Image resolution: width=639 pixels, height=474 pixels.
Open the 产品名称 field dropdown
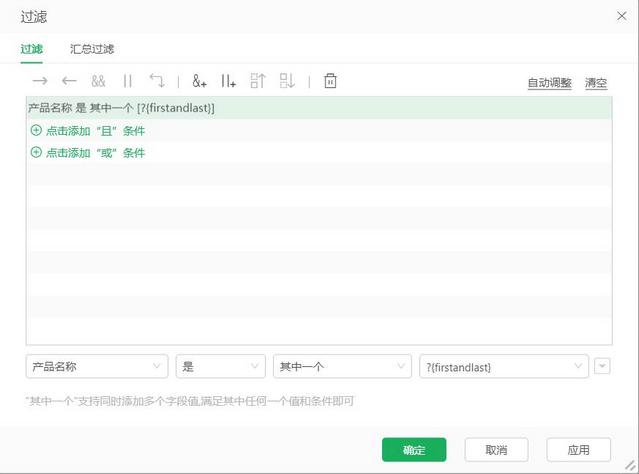pos(97,366)
